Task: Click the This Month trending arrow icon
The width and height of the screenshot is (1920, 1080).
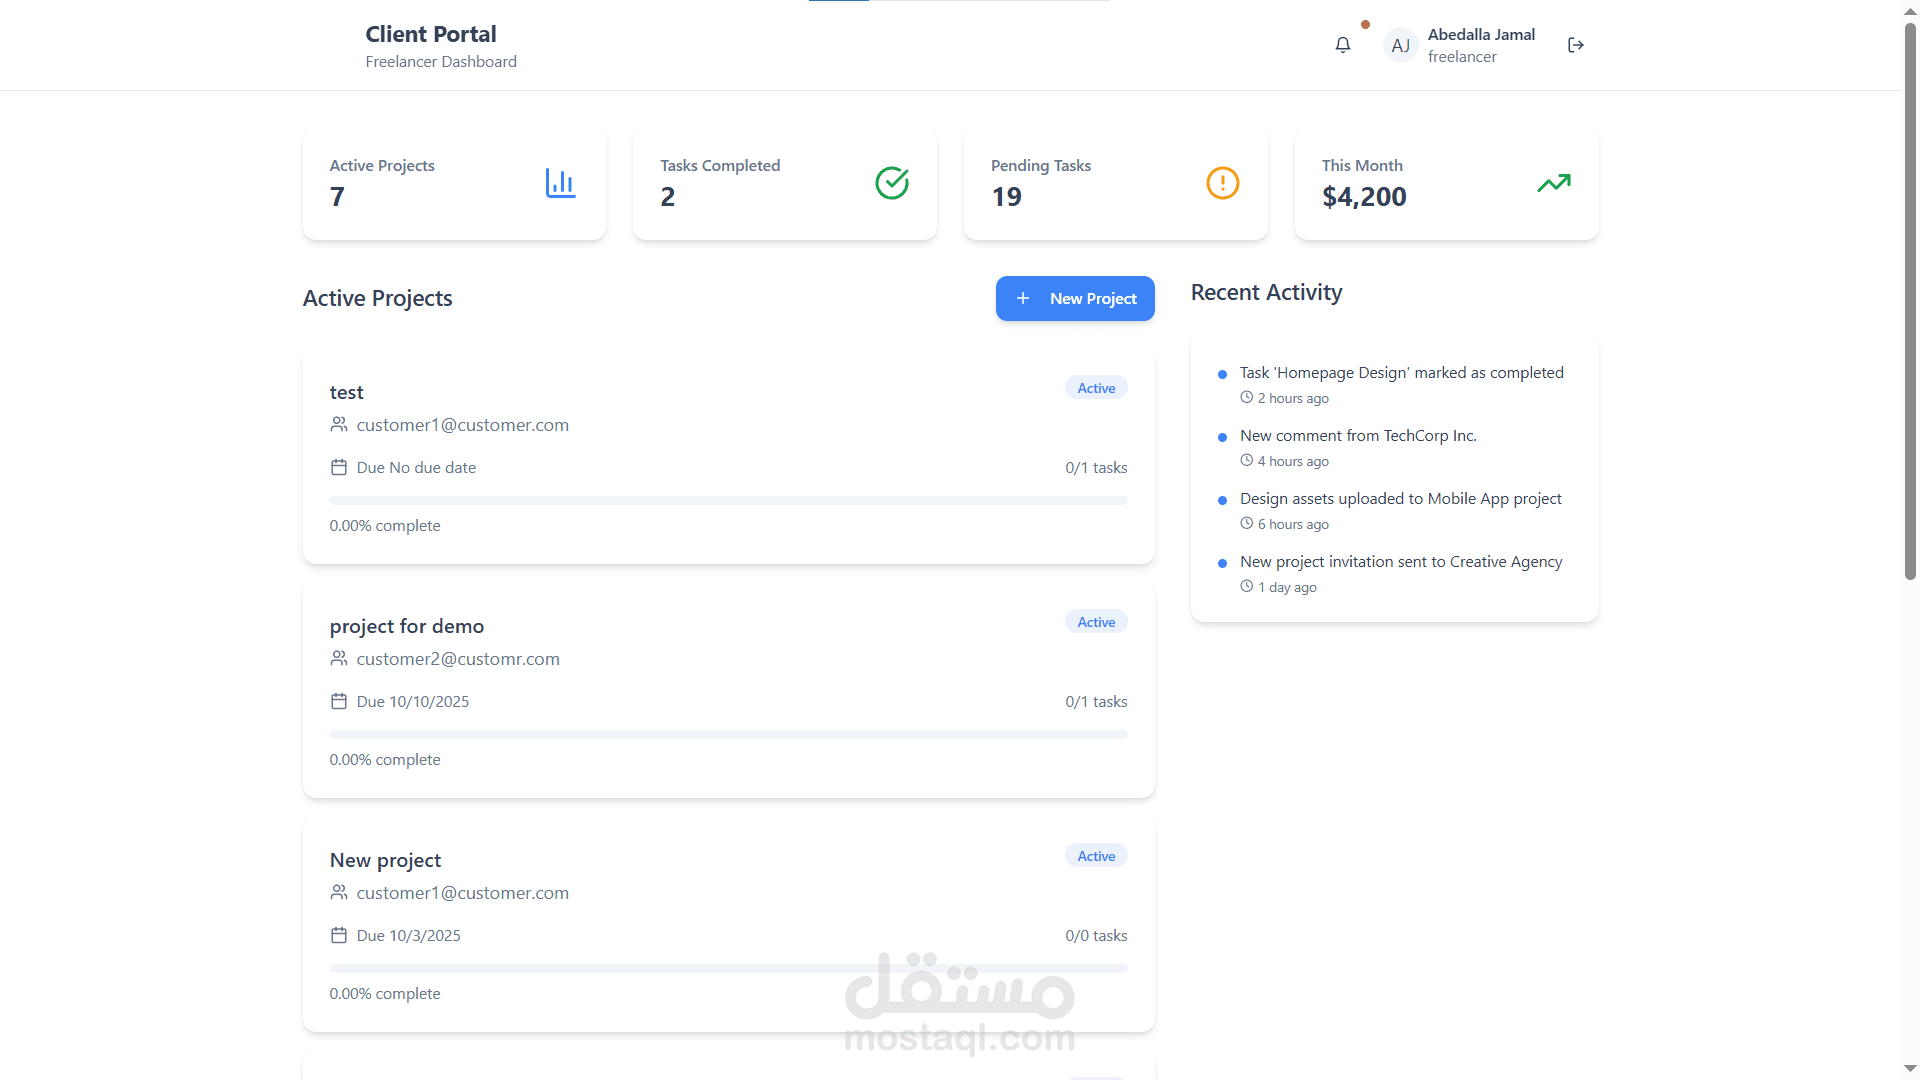Action: click(1553, 183)
